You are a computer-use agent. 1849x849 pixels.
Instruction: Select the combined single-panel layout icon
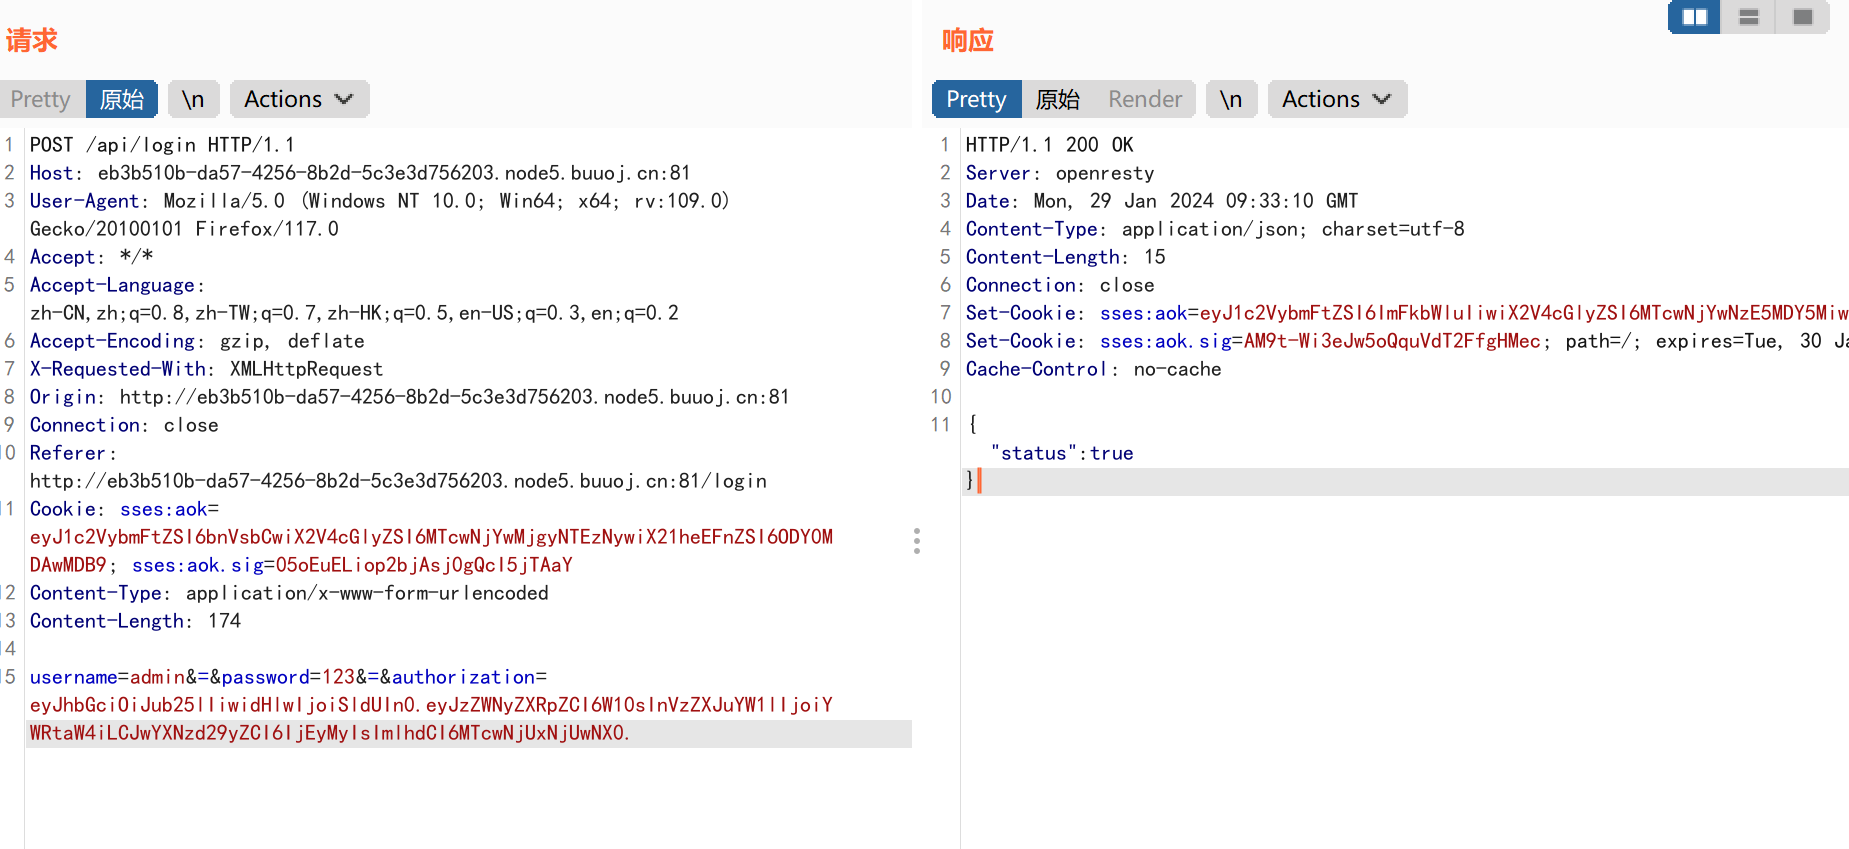click(x=1802, y=17)
